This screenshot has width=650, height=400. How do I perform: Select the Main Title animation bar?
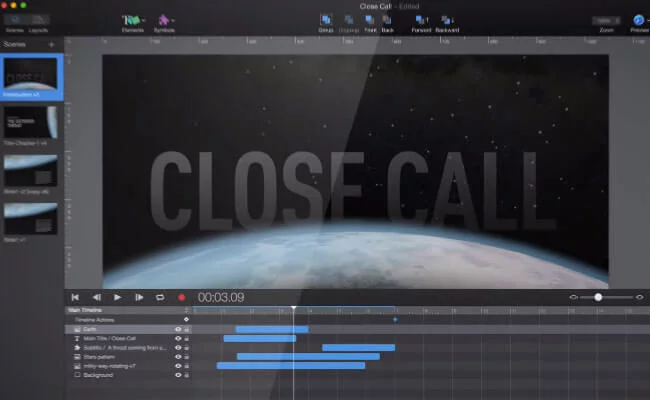click(260, 338)
